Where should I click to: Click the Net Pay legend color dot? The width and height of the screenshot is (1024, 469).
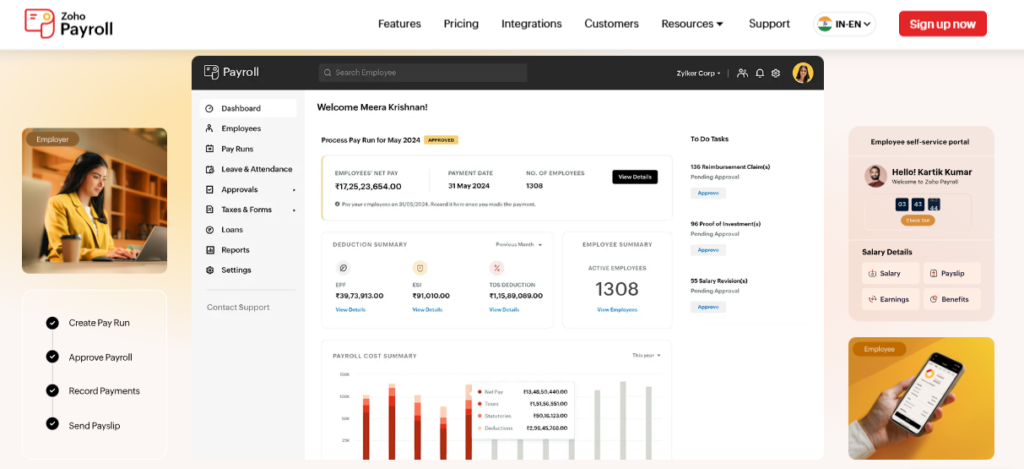(480, 392)
